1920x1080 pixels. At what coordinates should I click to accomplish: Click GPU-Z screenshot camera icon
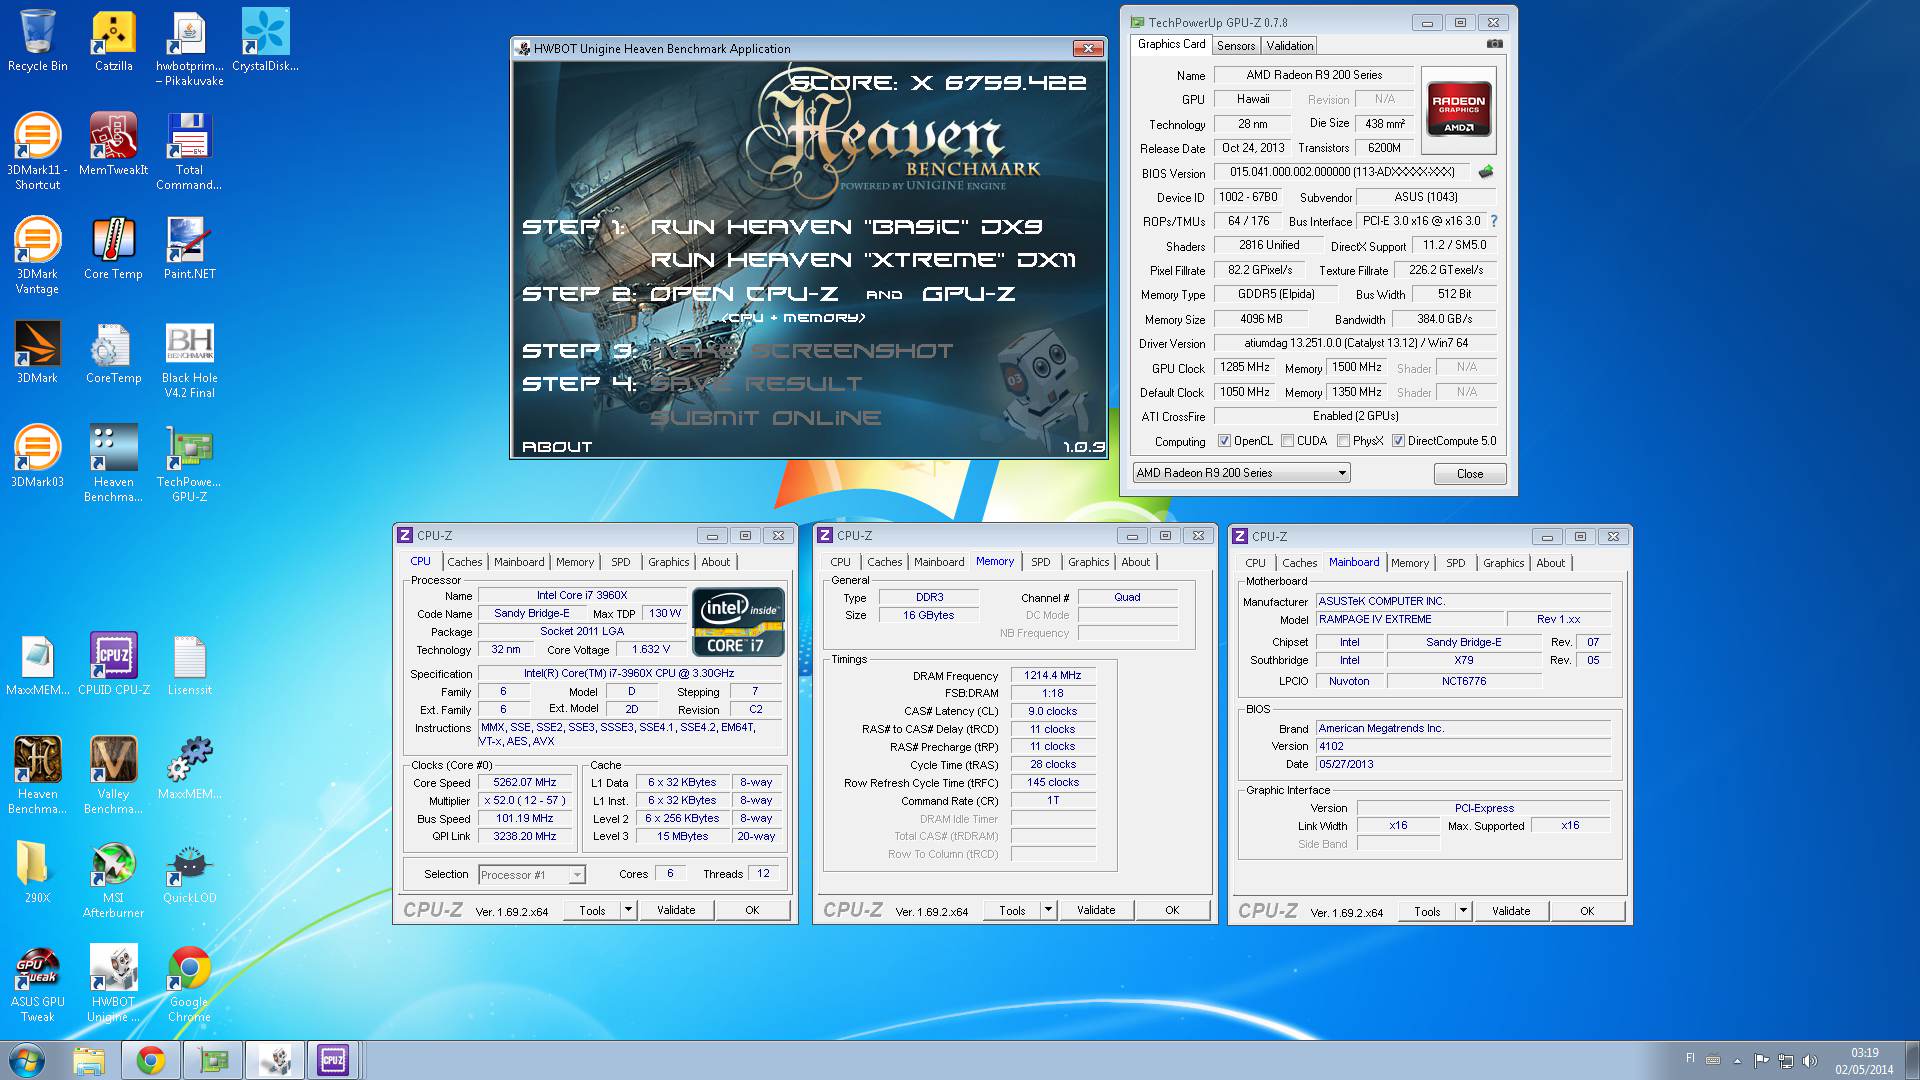pyautogui.click(x=1494, y=44)
